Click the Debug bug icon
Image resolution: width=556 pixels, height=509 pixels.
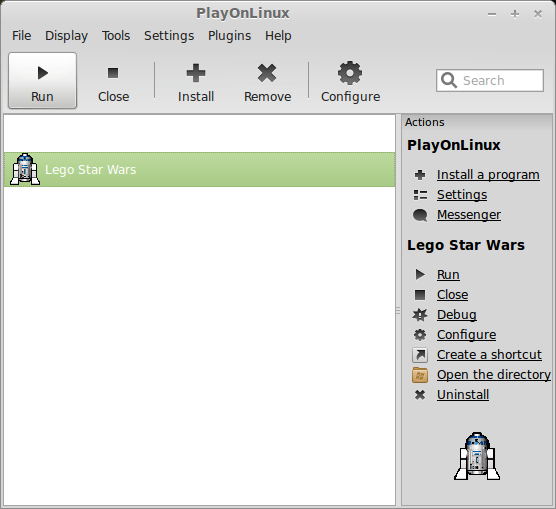pyautogui.click(x=420, y=315)
